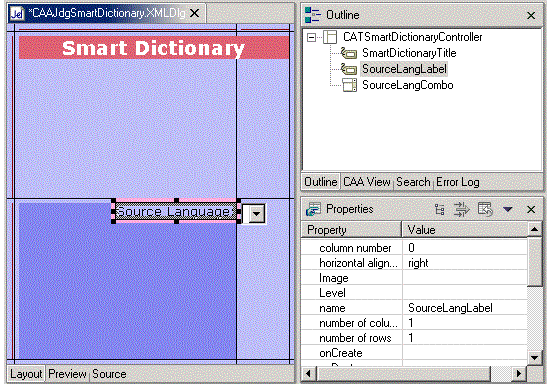Click the Jd file icon in editor tab
This screenshot has width=547, height=384.
[x=17, y=14]
